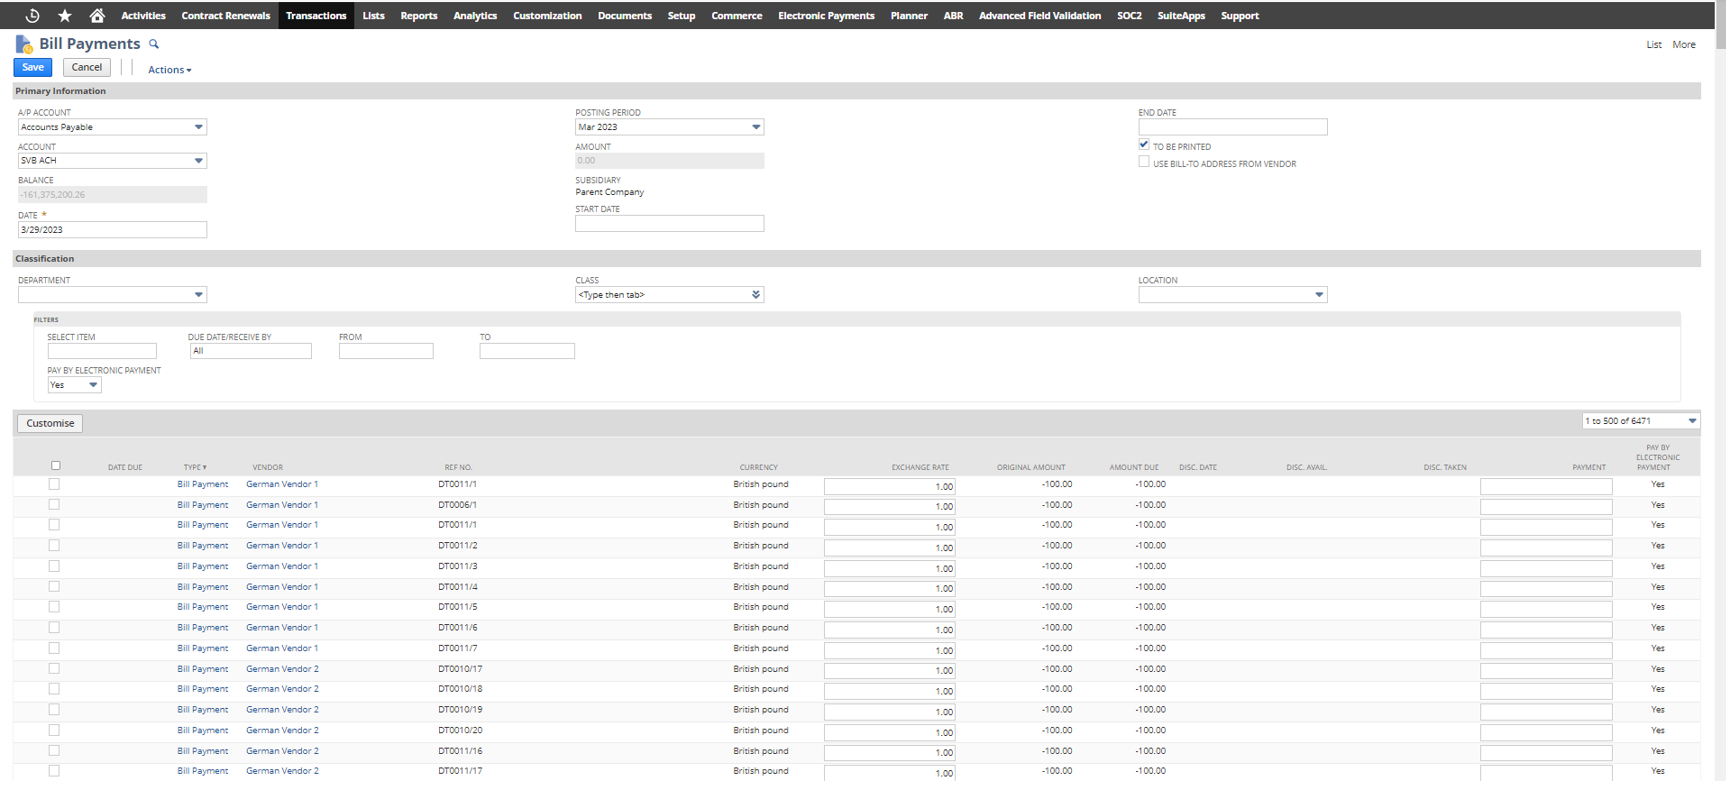Expand the A/P Account dropdown

point(198,127)
